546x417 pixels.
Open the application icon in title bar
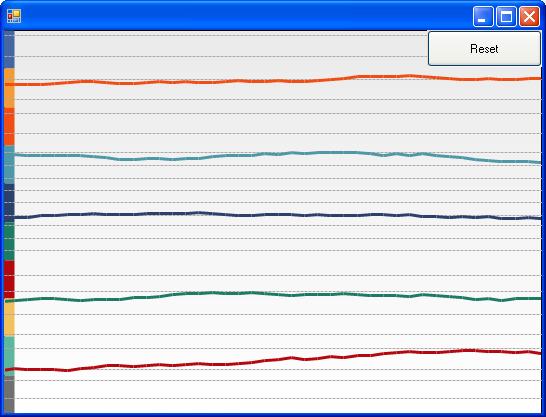[x=14, y=16]
